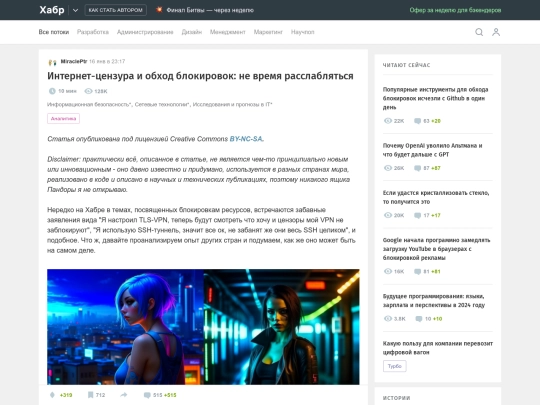Open the post about OpenAI and Альтмана
540x405 pixels.
tap(433, 150)
